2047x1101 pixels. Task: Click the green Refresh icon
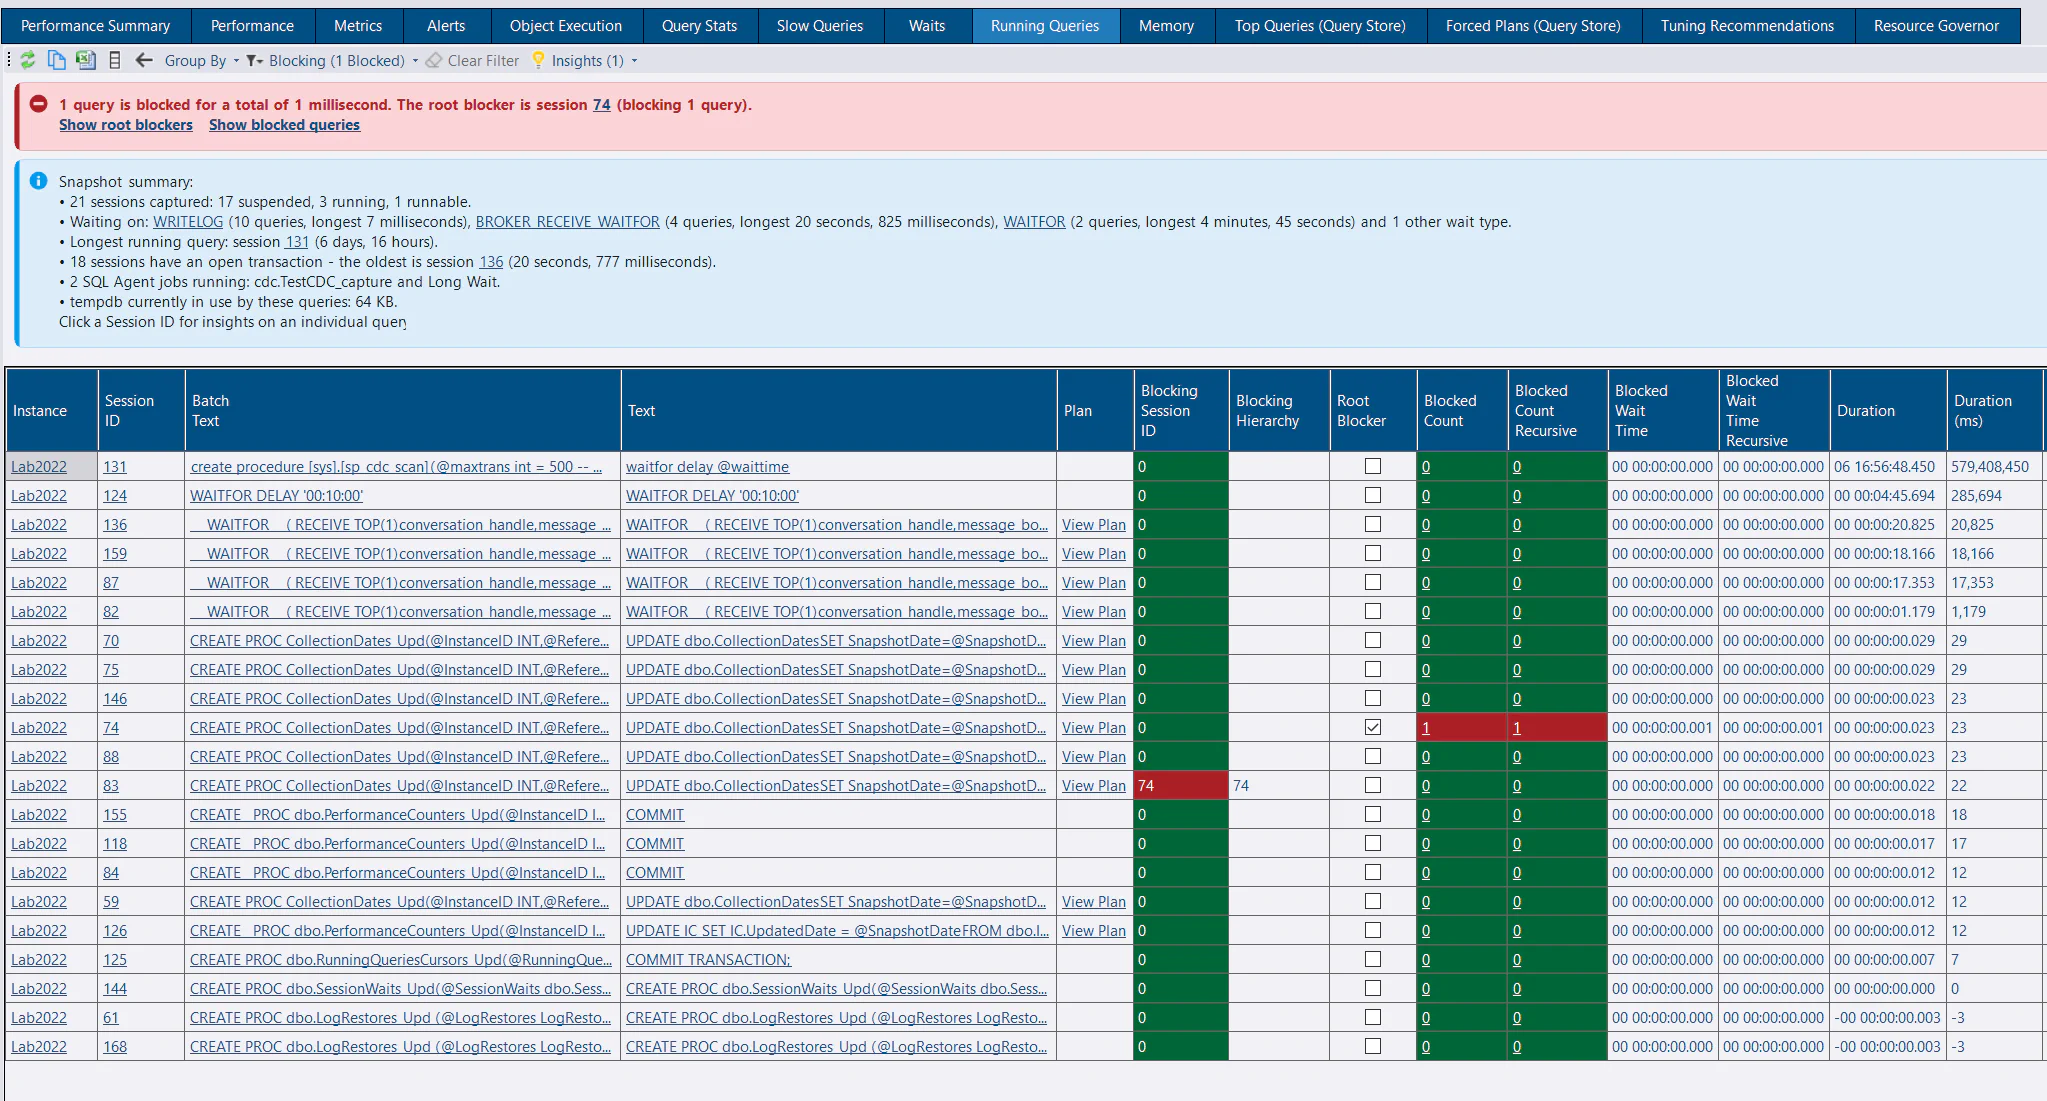(28, 60)
